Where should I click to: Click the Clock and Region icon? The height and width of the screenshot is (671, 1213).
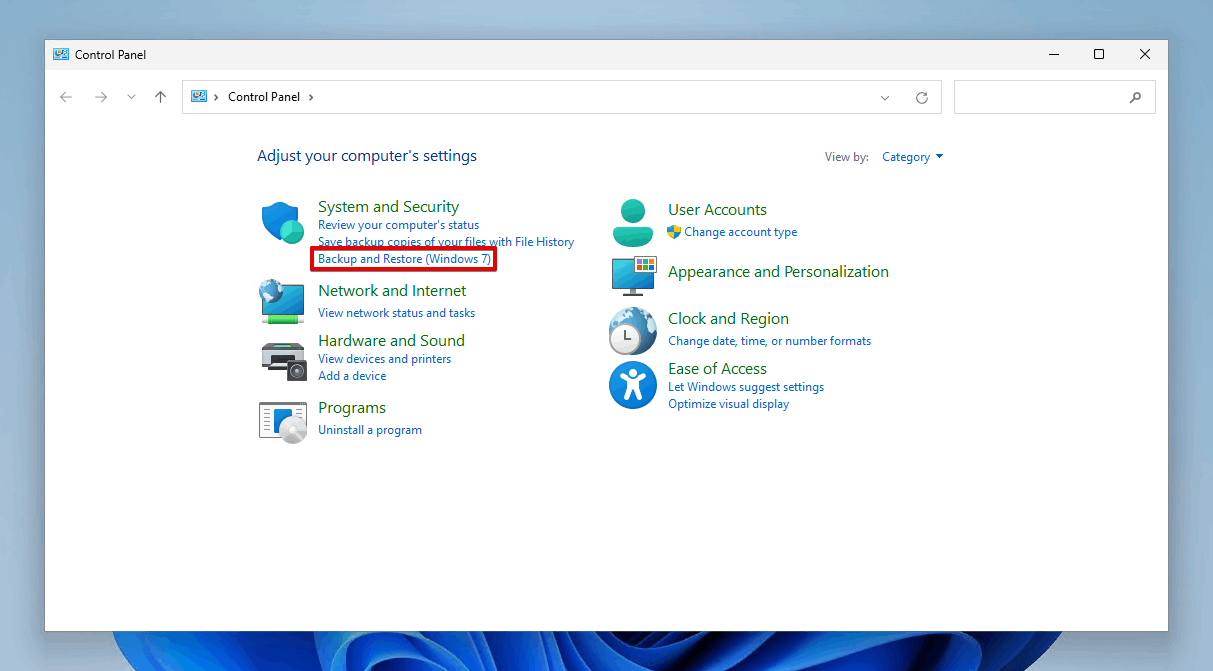(632, 331)
